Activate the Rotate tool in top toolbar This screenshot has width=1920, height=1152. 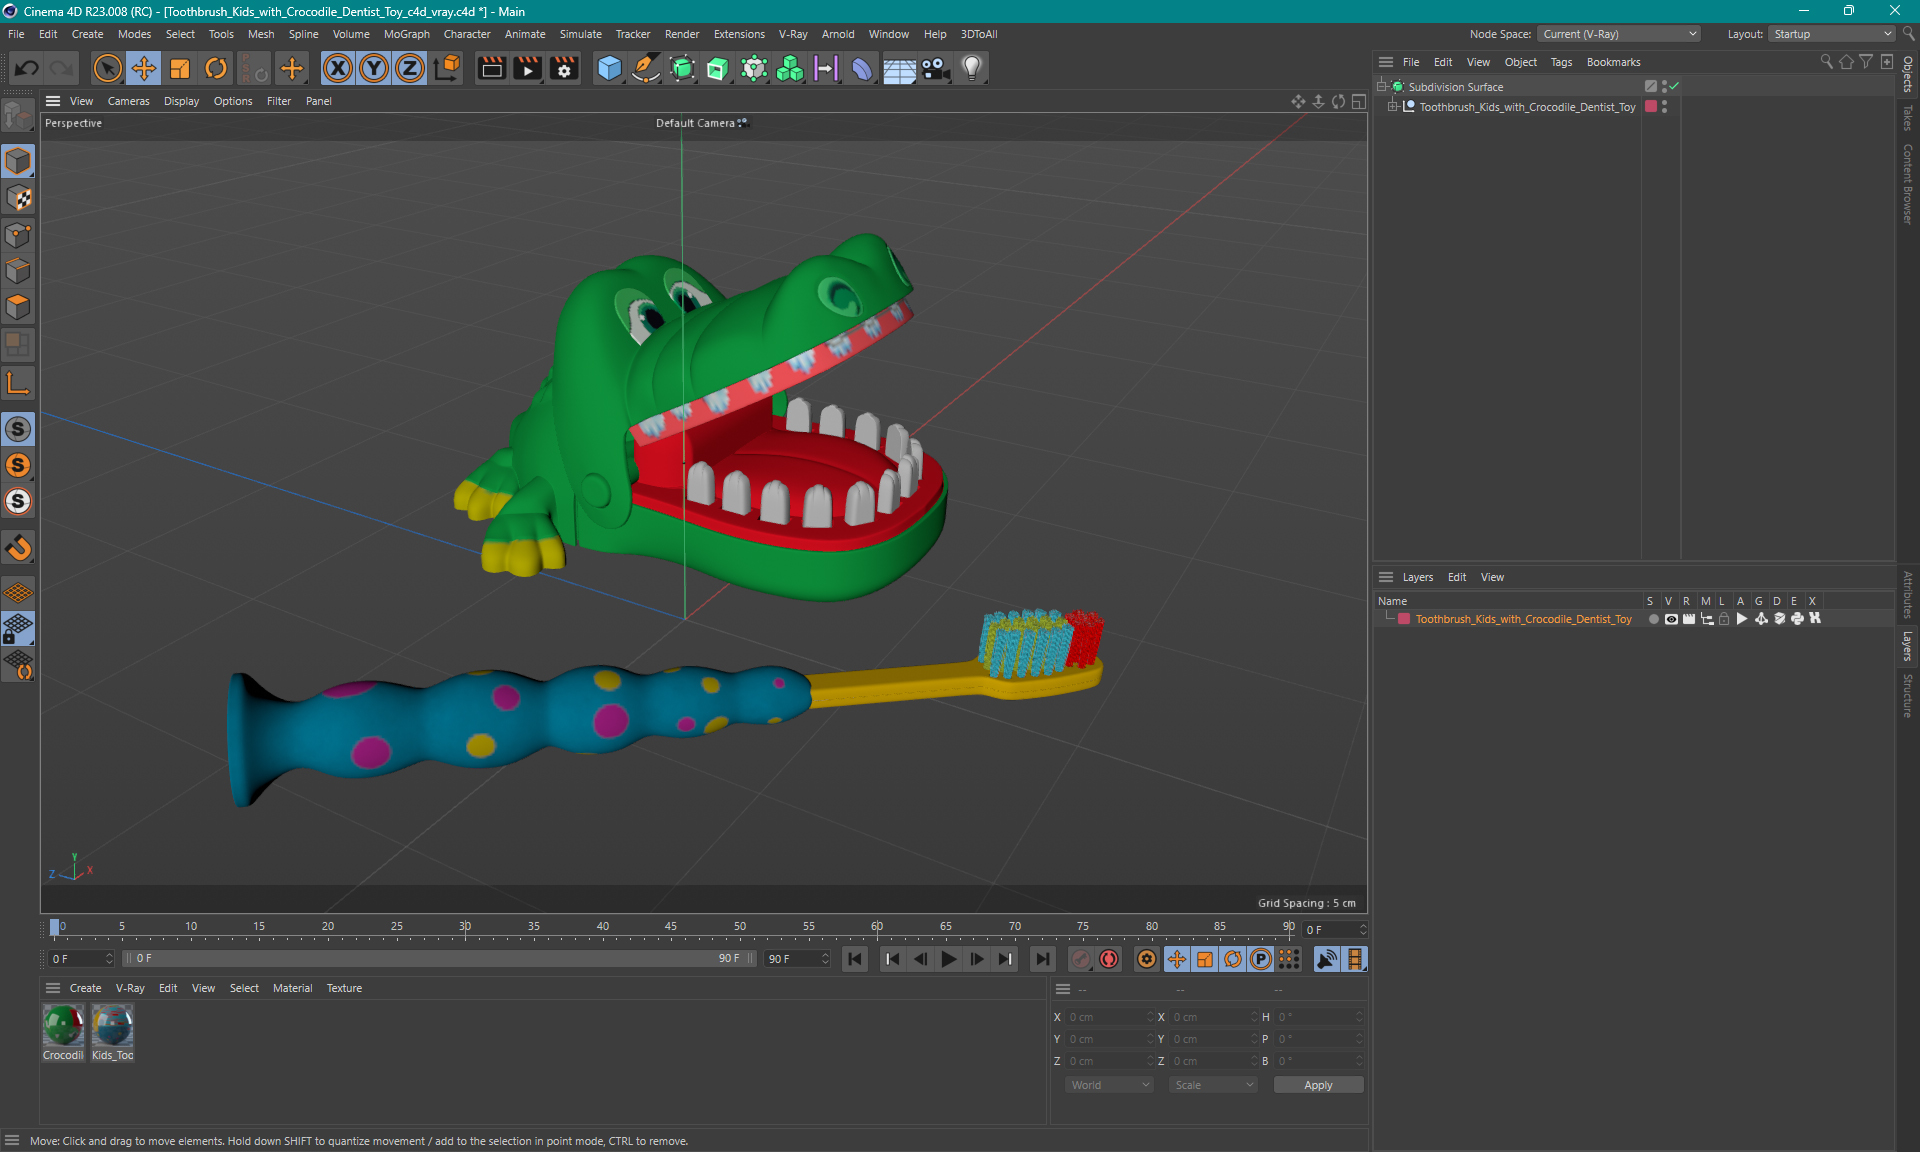pos(216,68)
